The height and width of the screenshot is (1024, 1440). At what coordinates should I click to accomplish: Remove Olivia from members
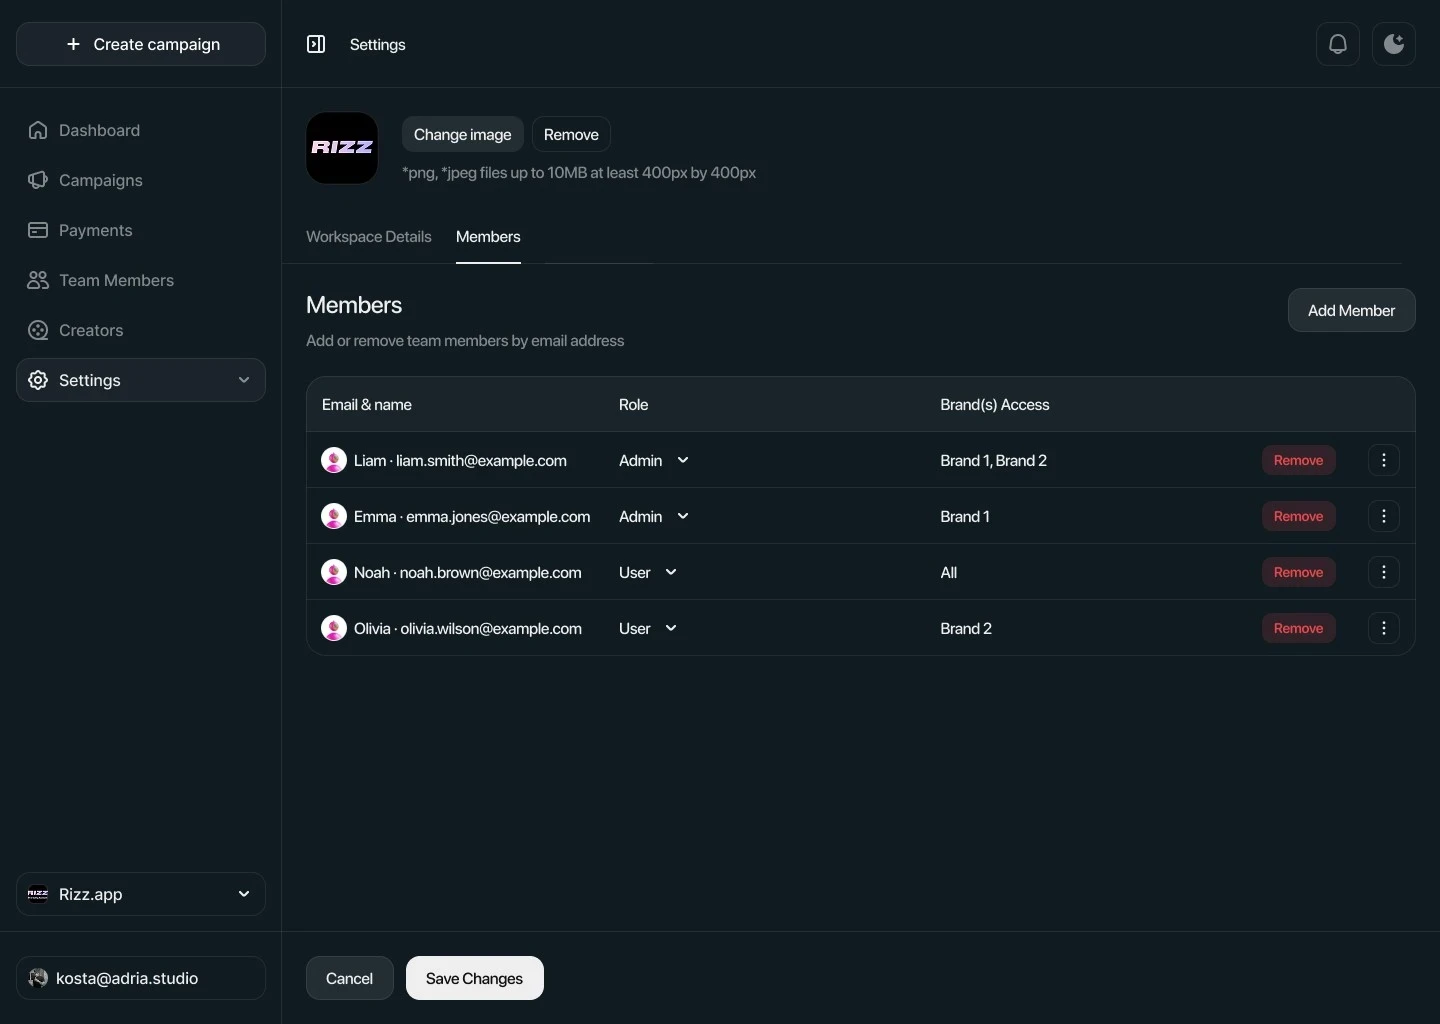point(1299,628)
